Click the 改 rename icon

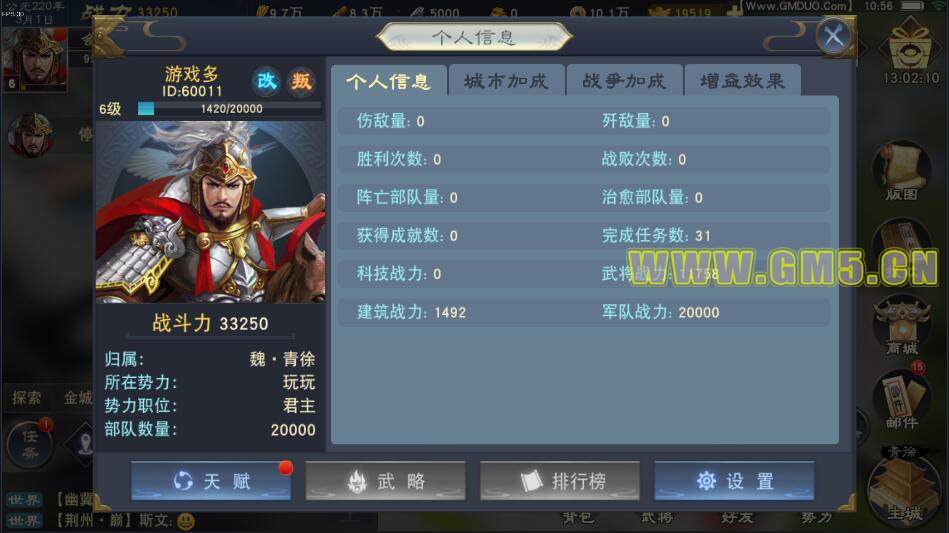(x=266, y=81)
